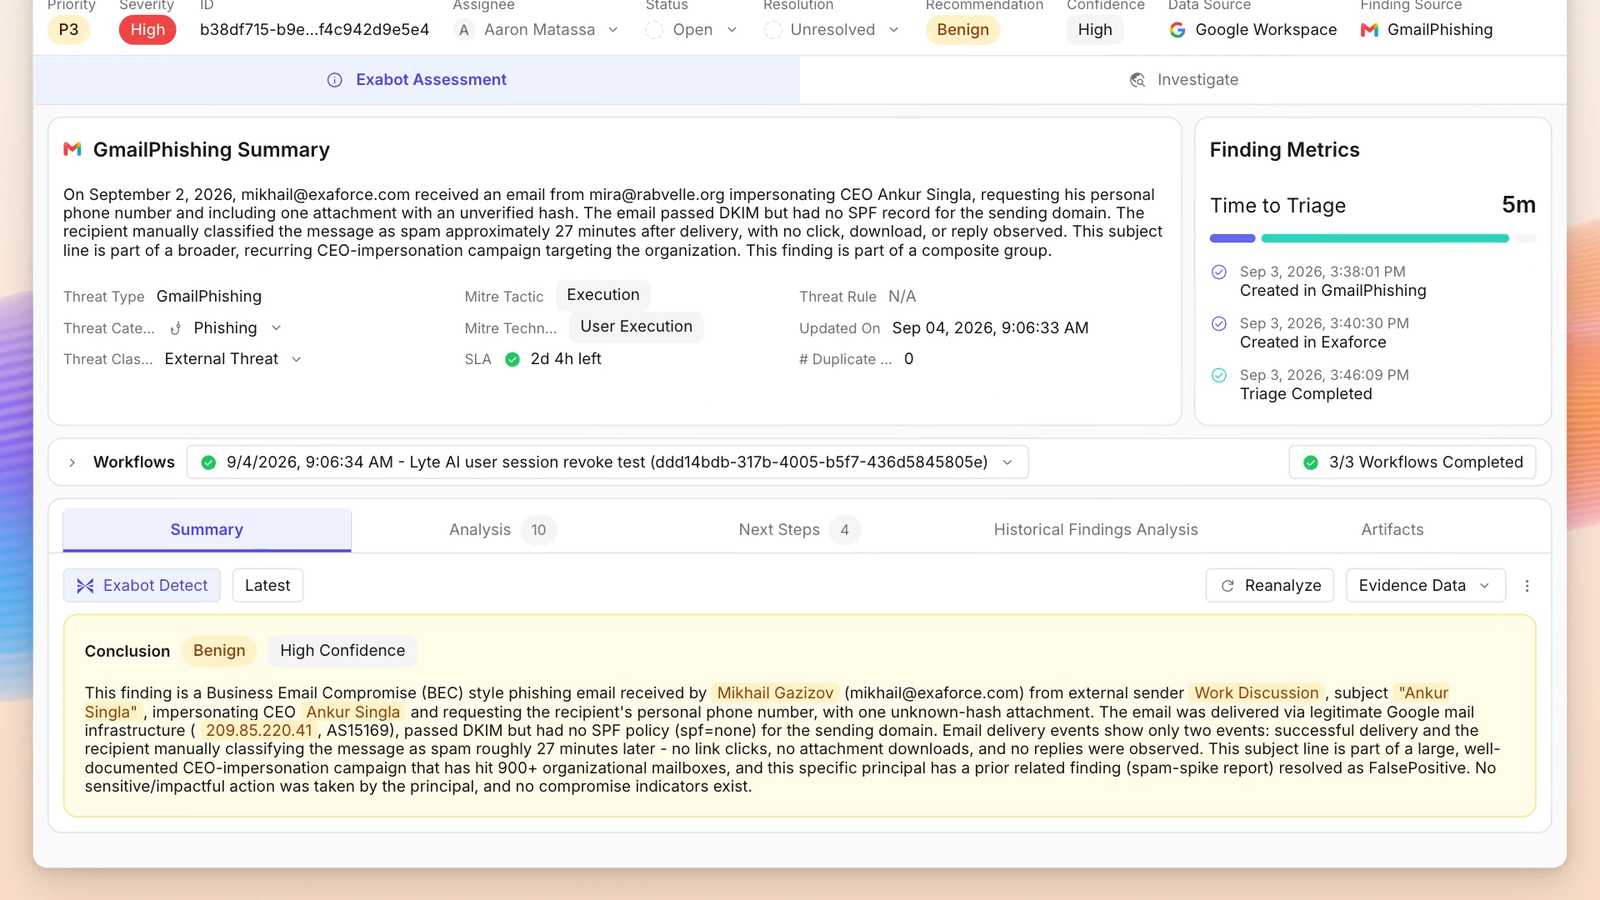Click the magnifier icon on the Investigate tab

click(1137, 80)
